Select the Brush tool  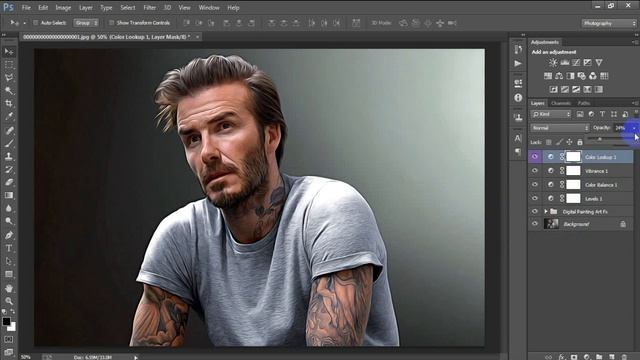pos(9,143)
